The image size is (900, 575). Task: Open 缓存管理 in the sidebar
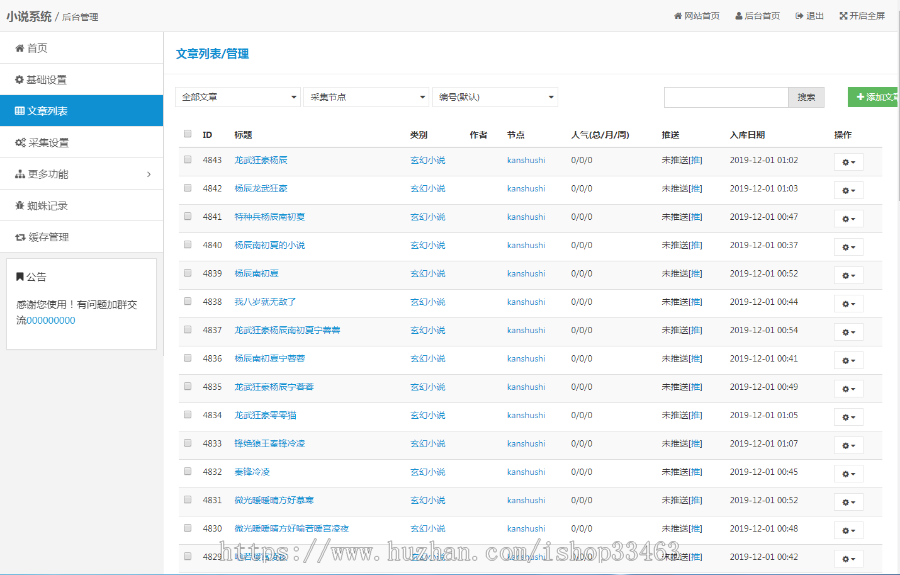coord(82,237)
